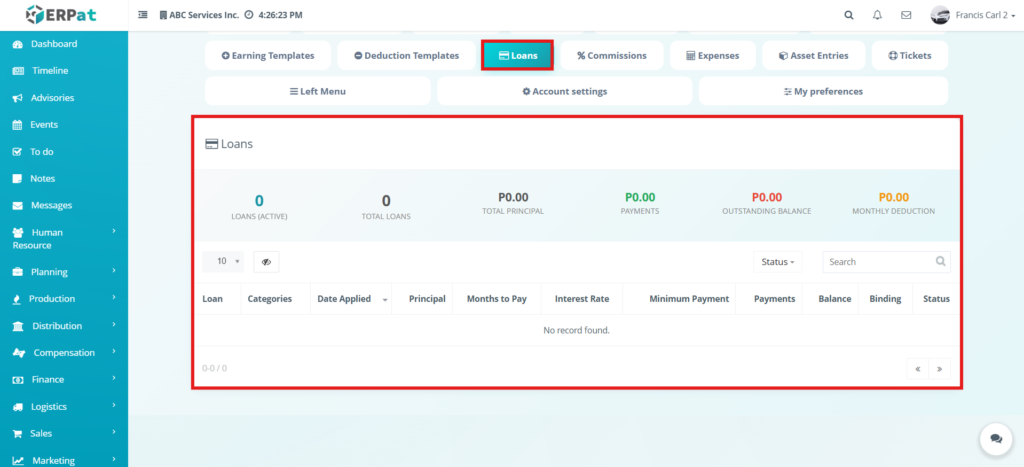Open Events calendar in sidebar
Image resolution: width=1024 pixels, height=467 pixels.
(x=43, y=125)
